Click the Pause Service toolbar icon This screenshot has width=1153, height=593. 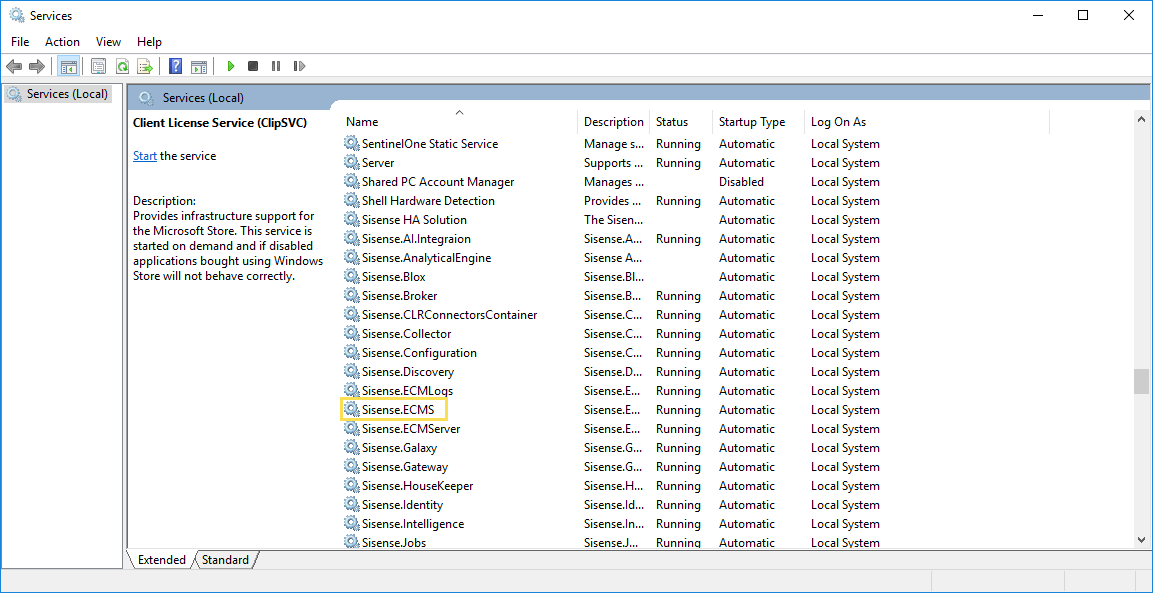276,66
